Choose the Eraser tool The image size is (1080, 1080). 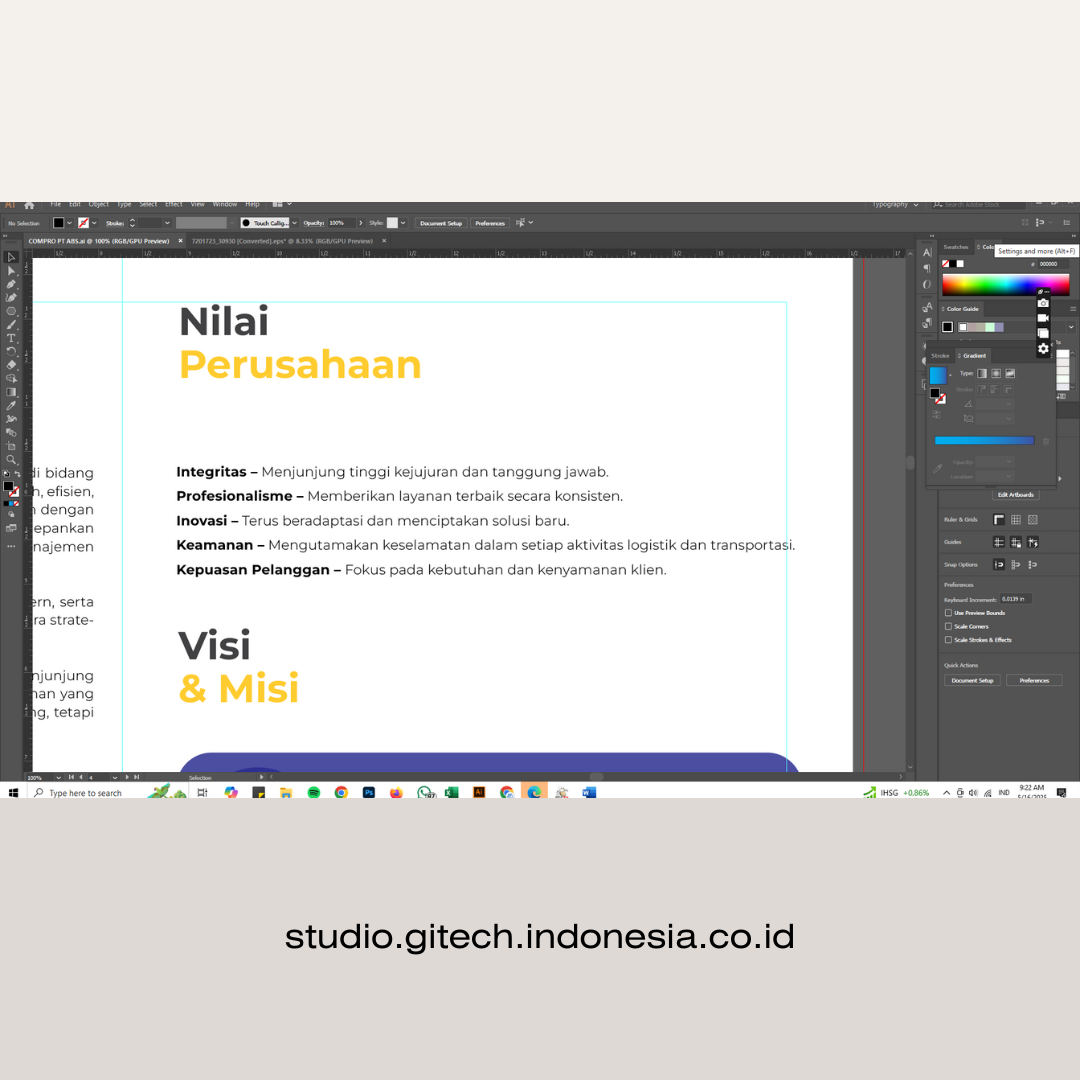[11, 365]
